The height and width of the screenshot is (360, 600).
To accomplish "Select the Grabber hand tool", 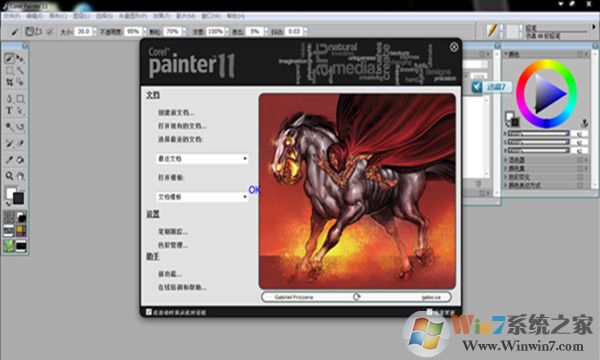I will [20, 176].
